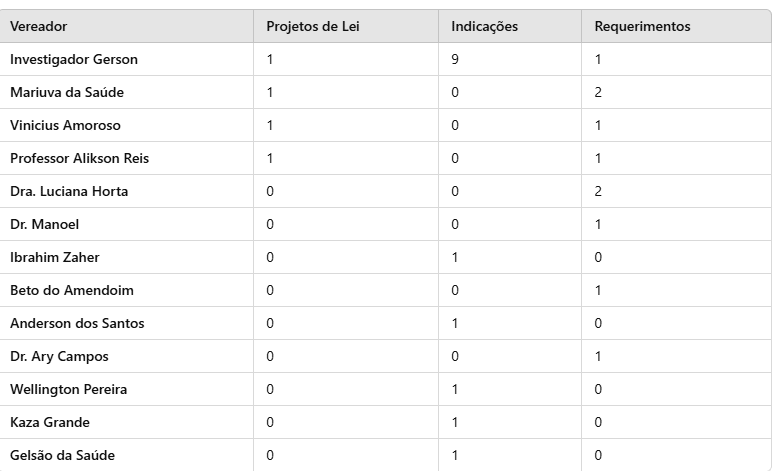Image resolution: width=776 pixels, height=471 pixels.
Task: Select the Gelsão da Saúde name cell
Action: click(x=62, y=456)
